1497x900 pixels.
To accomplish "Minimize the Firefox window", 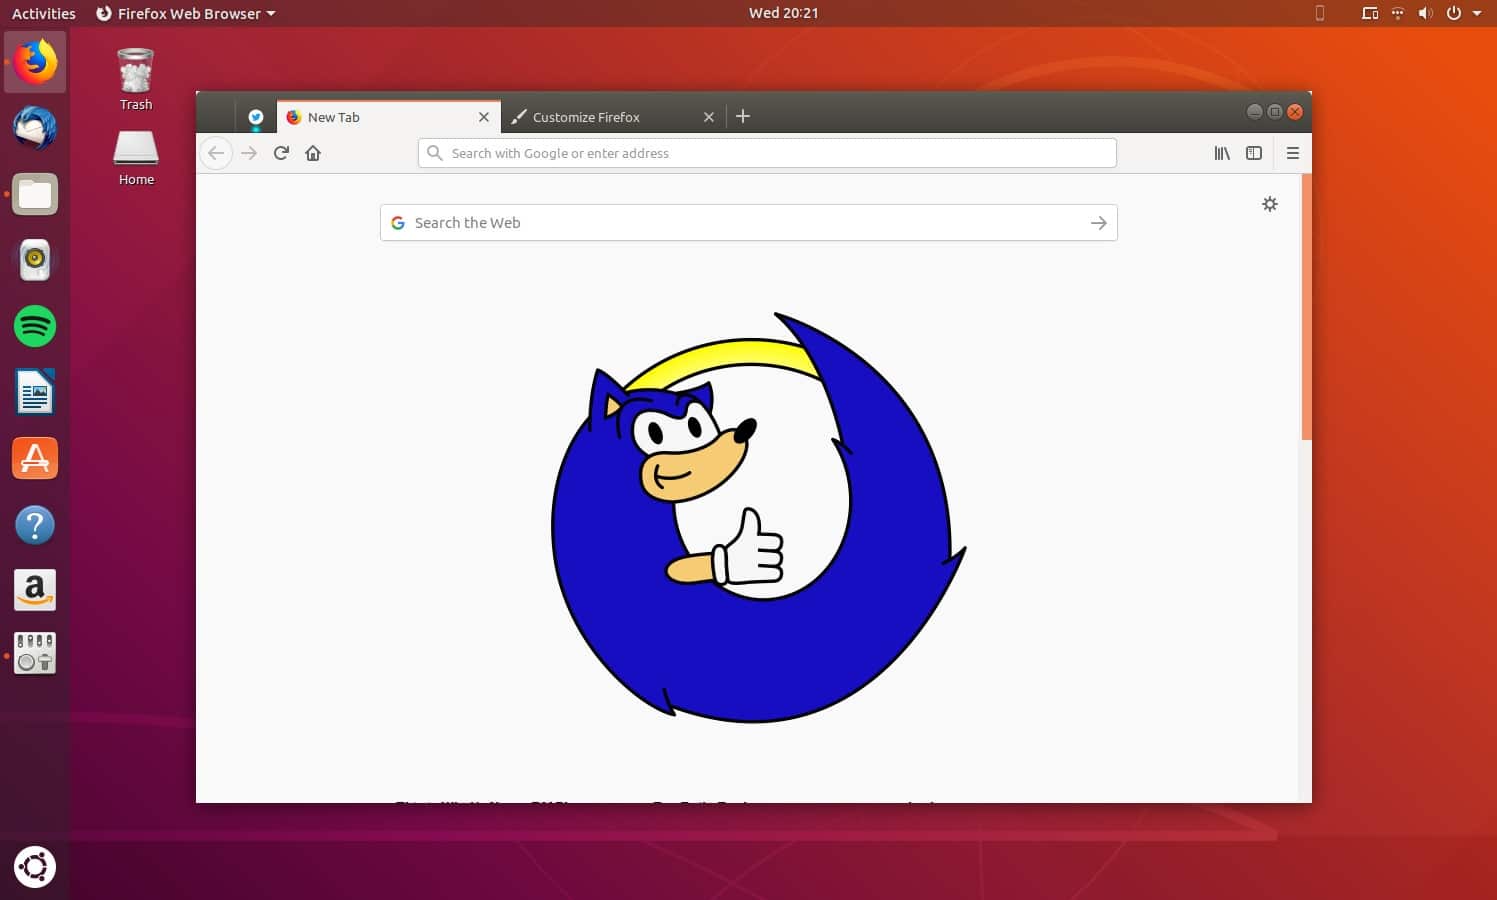I will click(x=1254, y=111).
